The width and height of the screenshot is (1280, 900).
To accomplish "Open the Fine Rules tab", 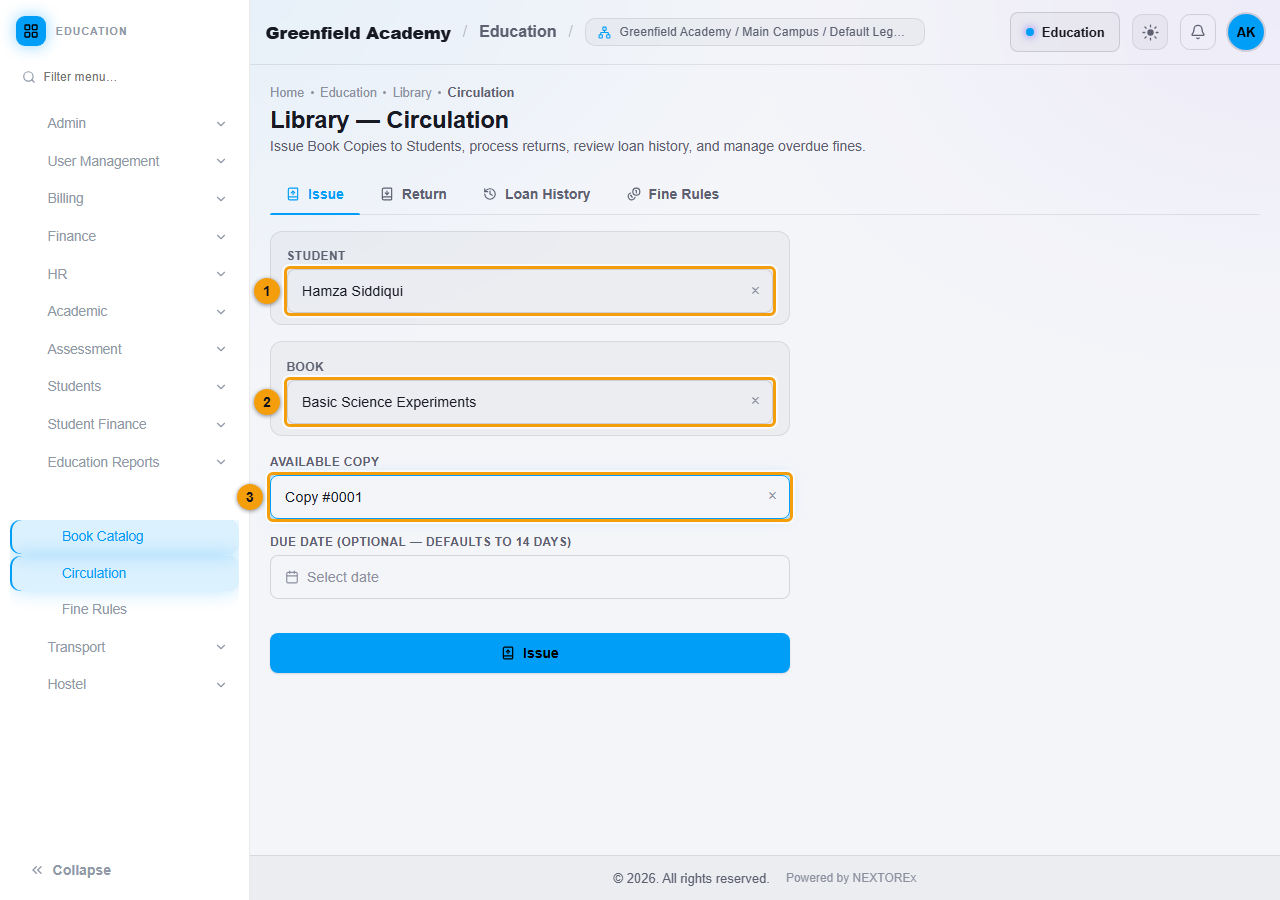I will [x=673, y=194].
